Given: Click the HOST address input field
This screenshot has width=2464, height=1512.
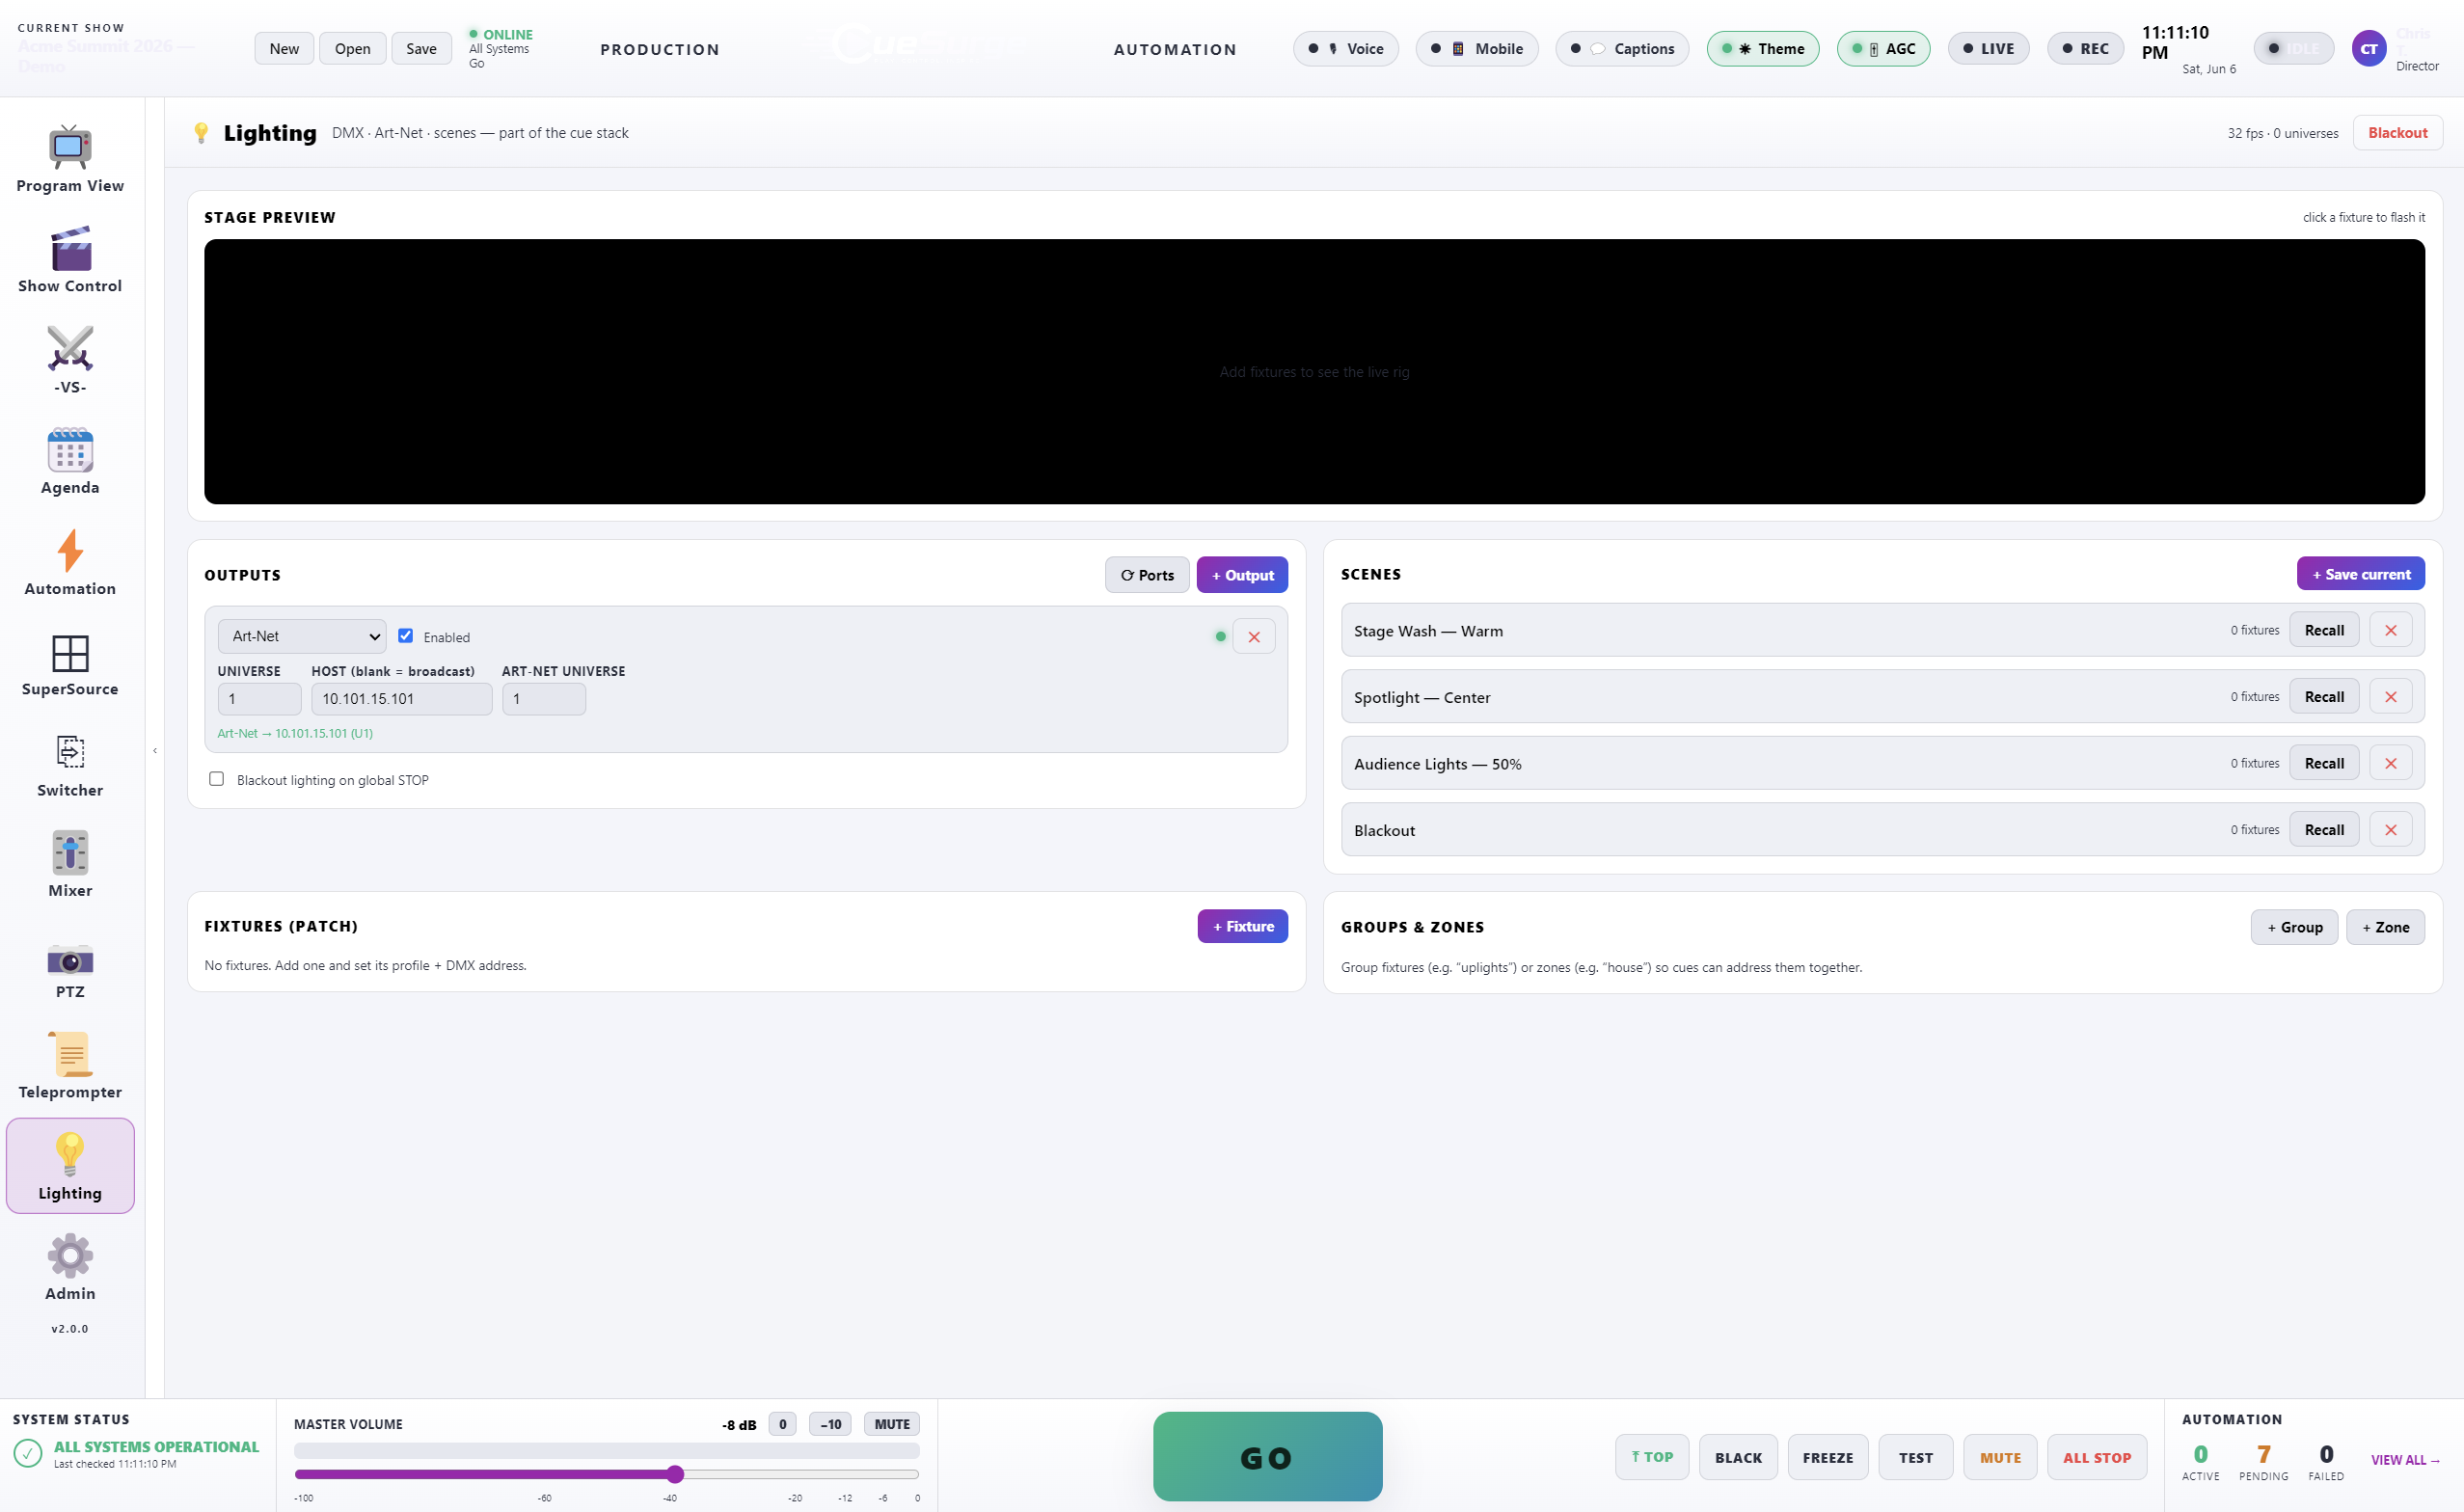Looking at the screenshot, I should [402, 699].
